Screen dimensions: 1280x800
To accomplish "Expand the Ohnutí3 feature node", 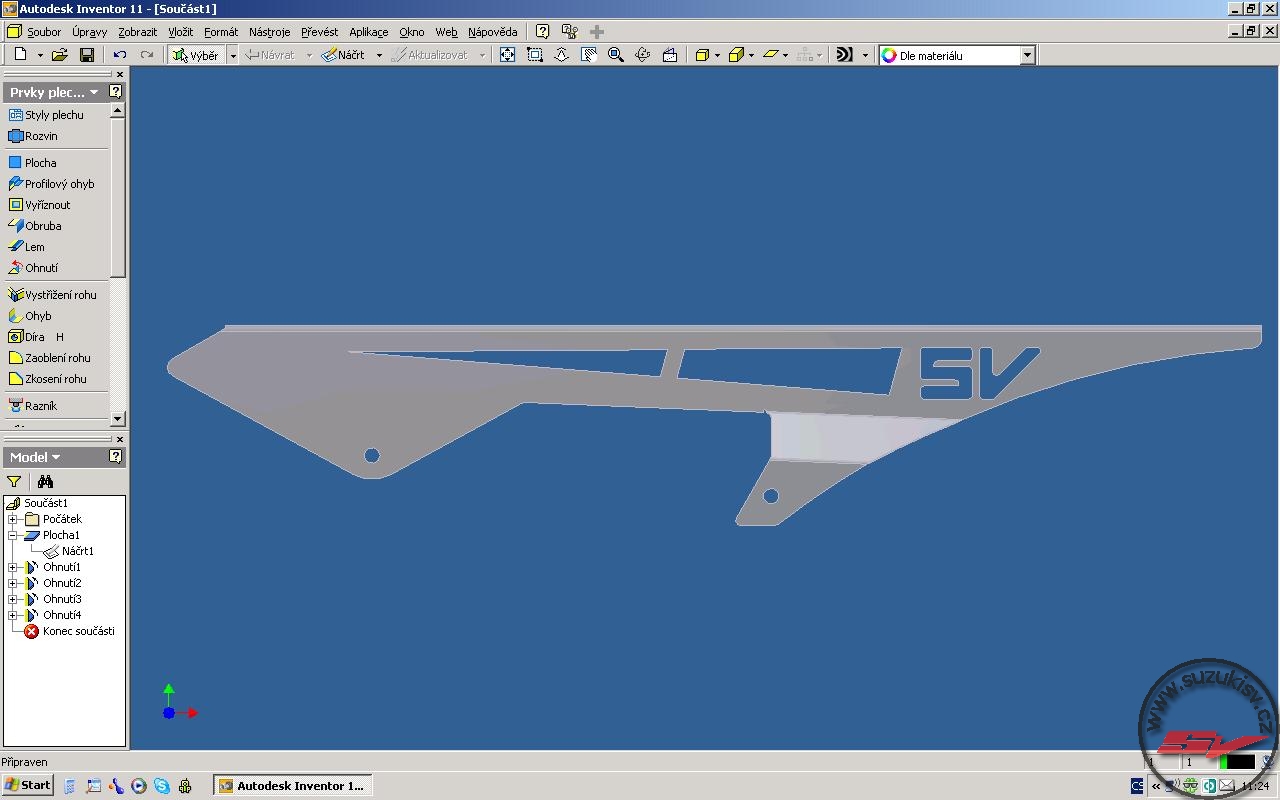I will 12,599.
